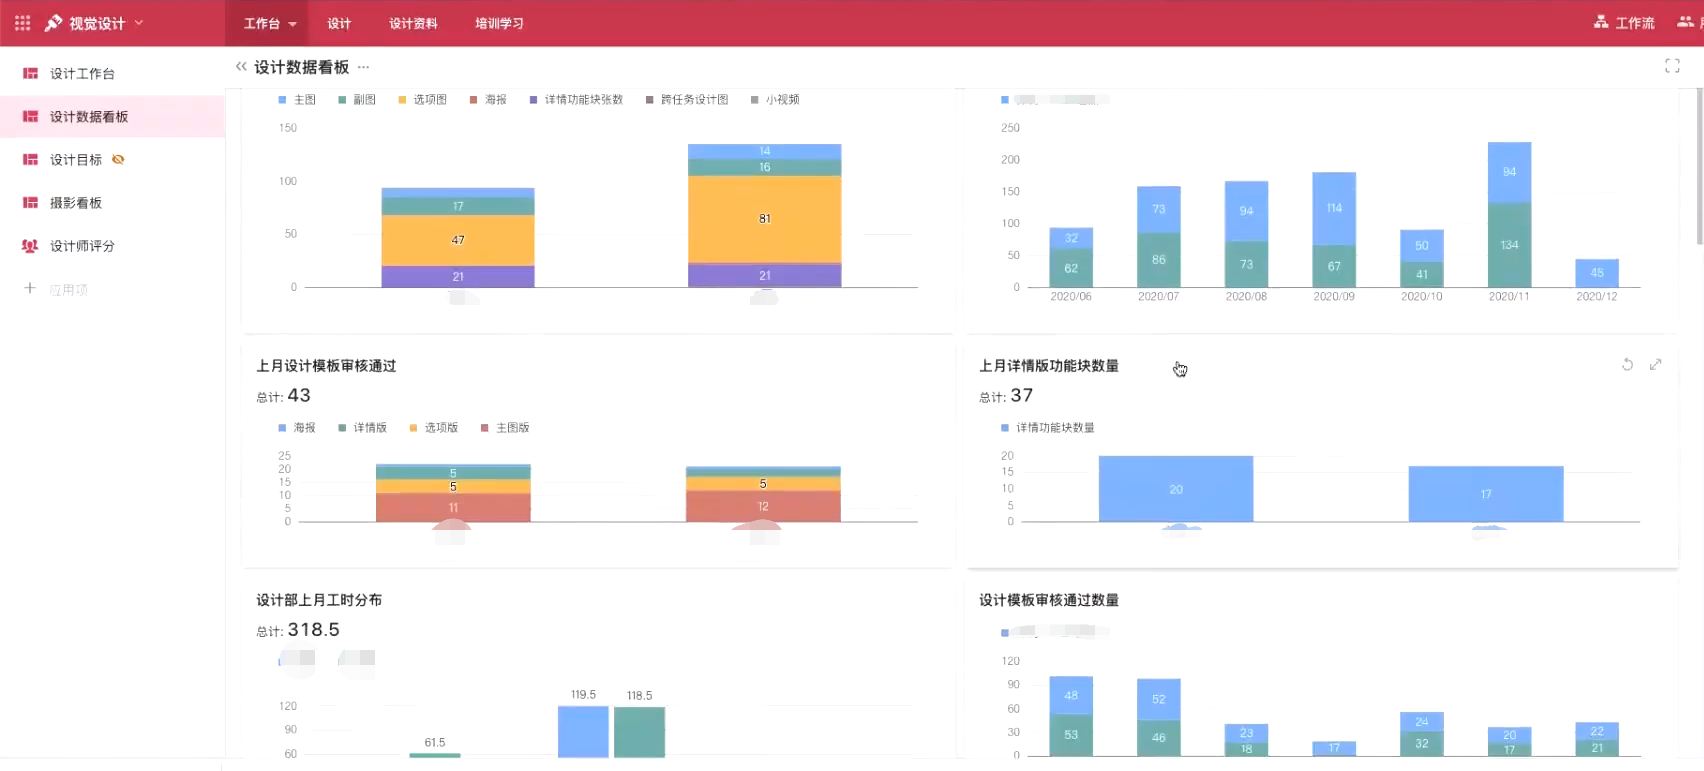
Task: Click the refresh icon on 上月详情版功能块数量 card
Action: coord(1627,365)
